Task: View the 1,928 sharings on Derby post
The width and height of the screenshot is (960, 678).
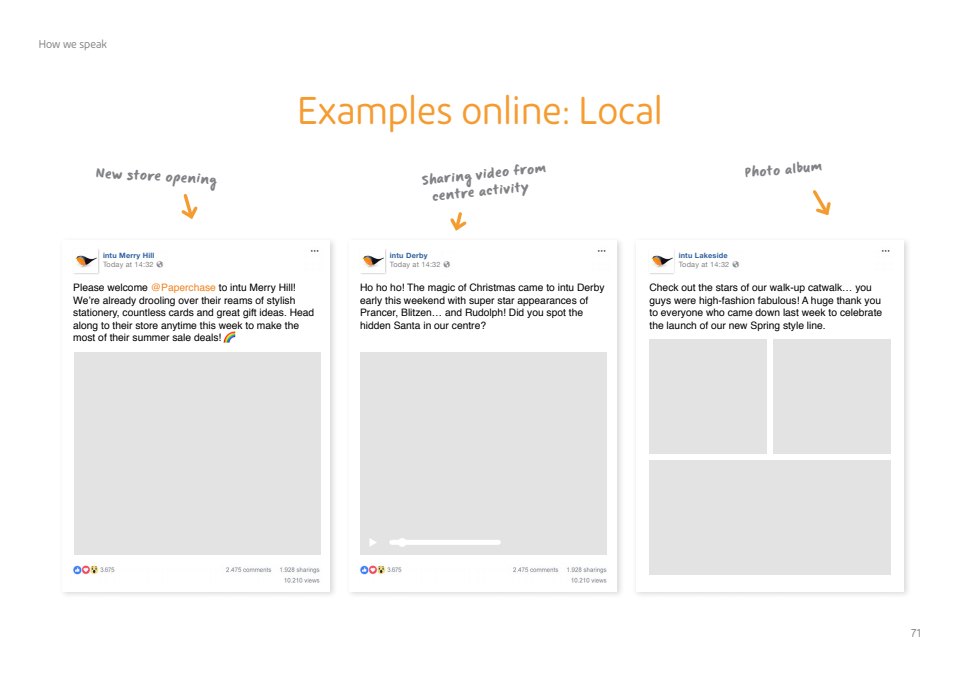Action: pos(587,570)
